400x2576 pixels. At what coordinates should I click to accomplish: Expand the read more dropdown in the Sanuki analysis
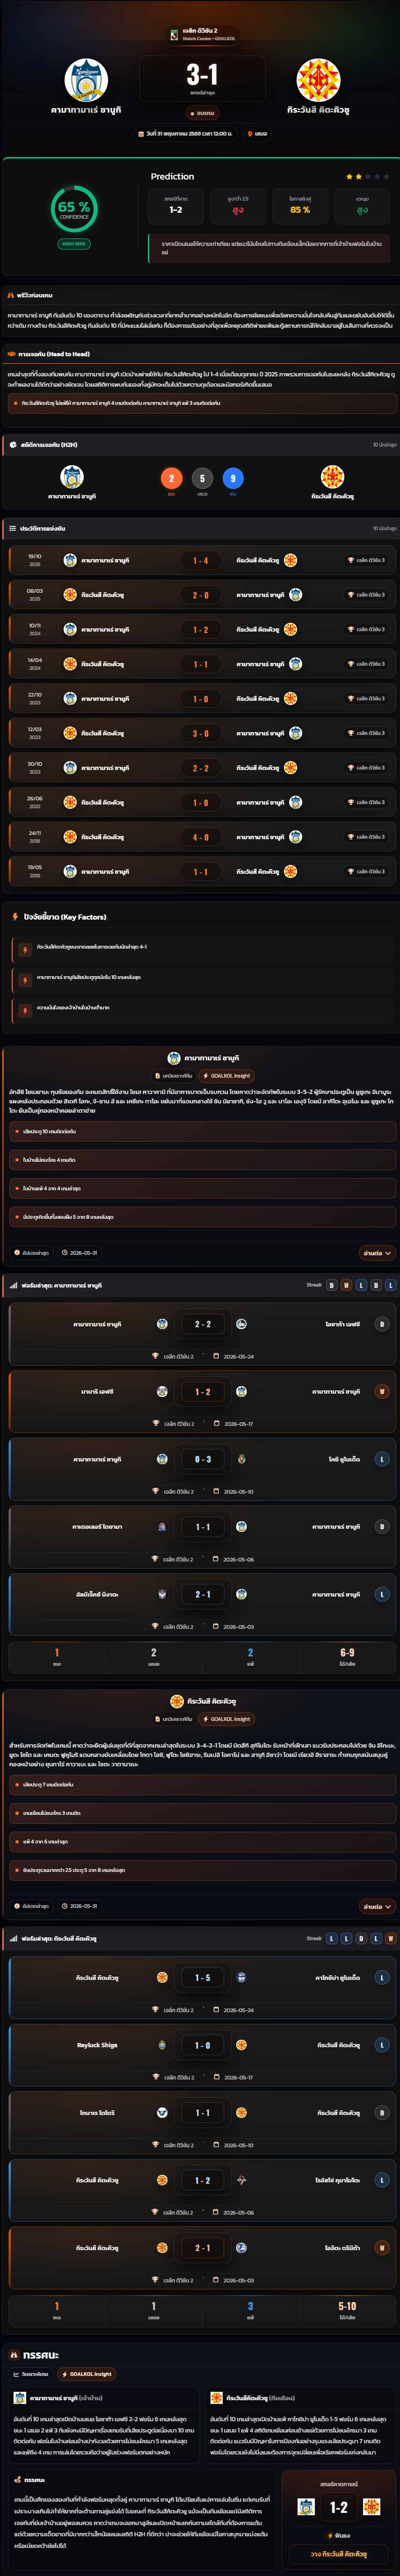[377, 1253]
